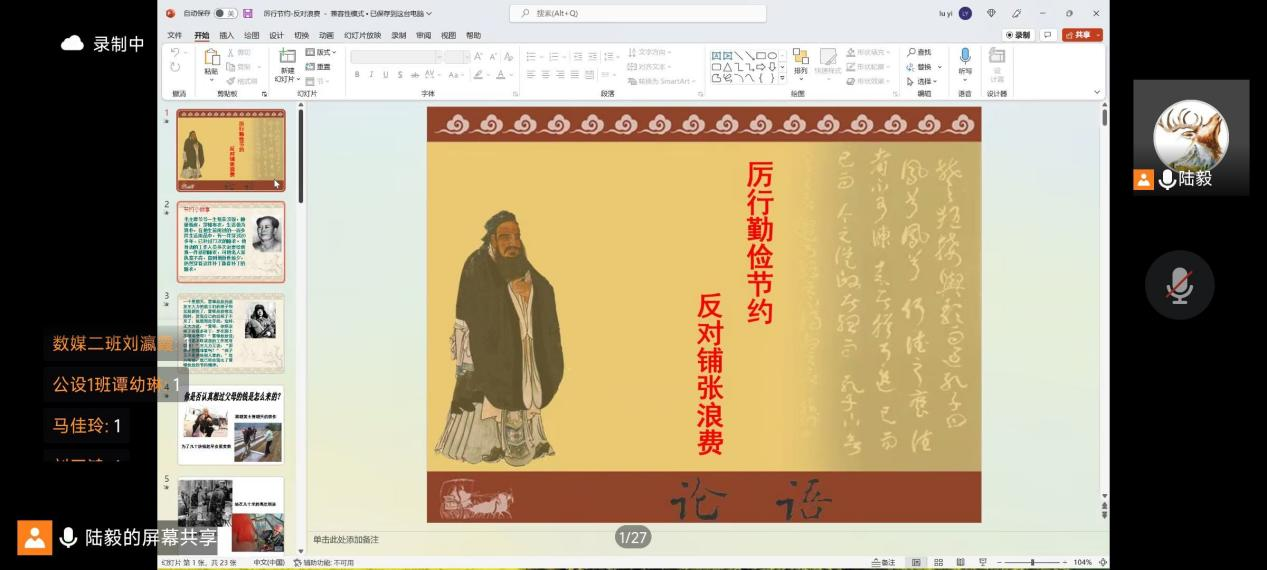
Task: Toggle Underline formatting
Action: [x=385, y=75]
